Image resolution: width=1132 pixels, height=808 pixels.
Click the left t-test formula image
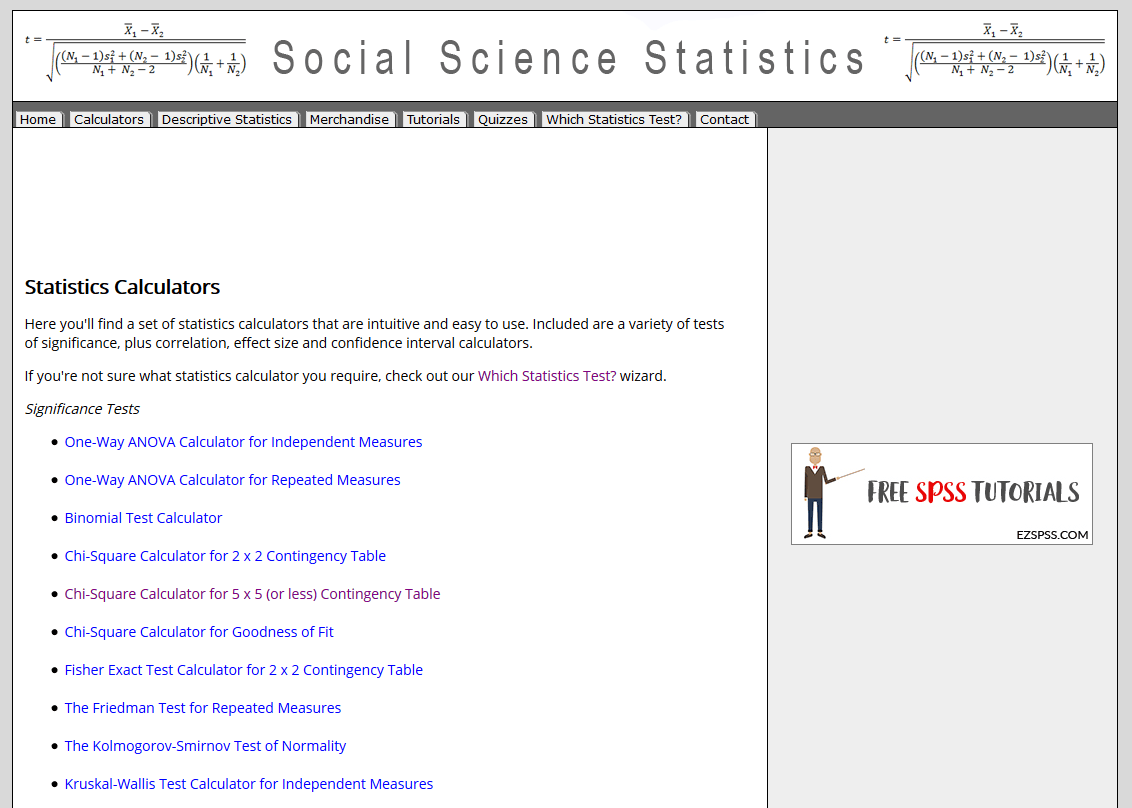tap(136, 52)
